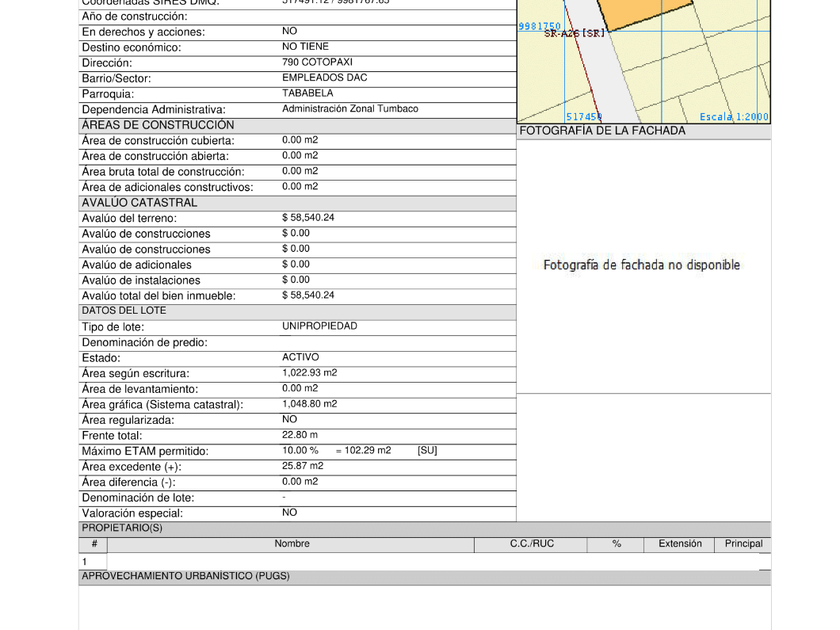Select the excess area '25.87 m2'
Viewport: 840px width, 630px height.
[303, 466]
